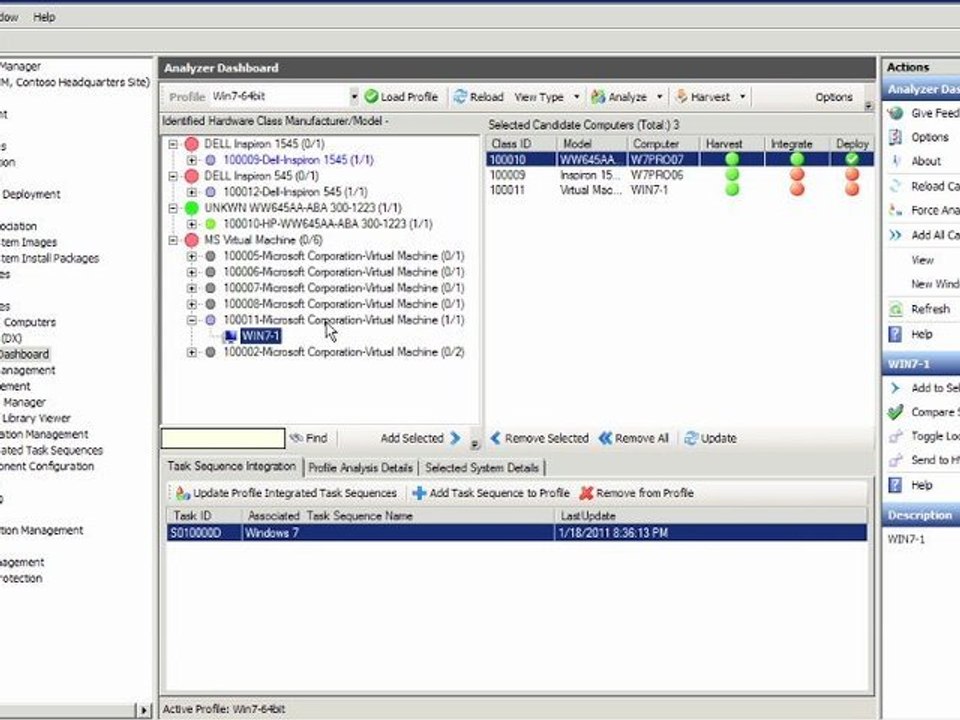960x720 pixels.
Task: Click the Remove All double-arrow icon
Action: (x=605, y=438)
